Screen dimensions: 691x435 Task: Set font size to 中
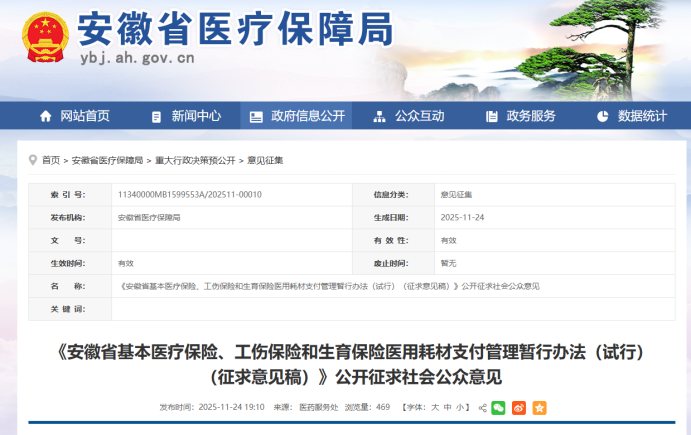(447, 407)
